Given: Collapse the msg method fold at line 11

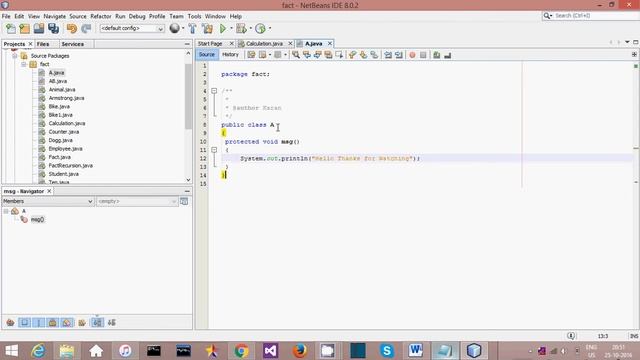Looking at the screenshot, I should (x=214, y=150).
